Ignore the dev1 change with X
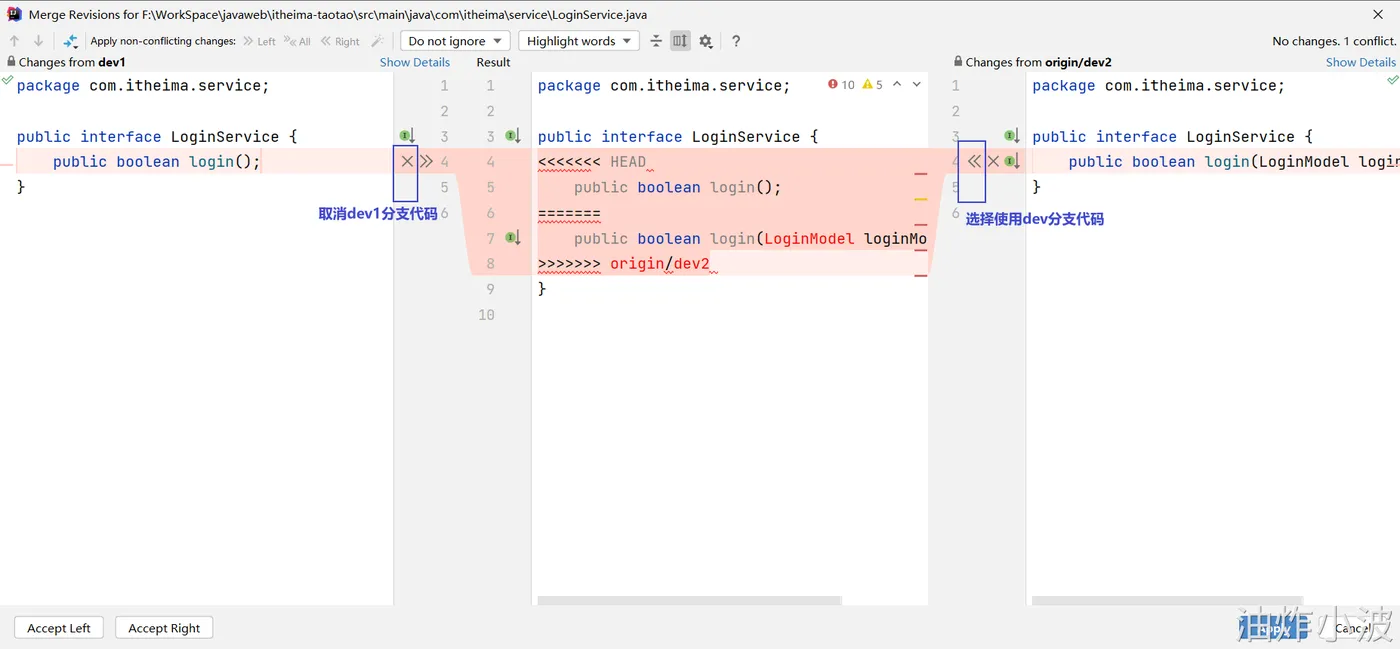Viewport: 1400px width, 649px height. (x=407, y=161)
